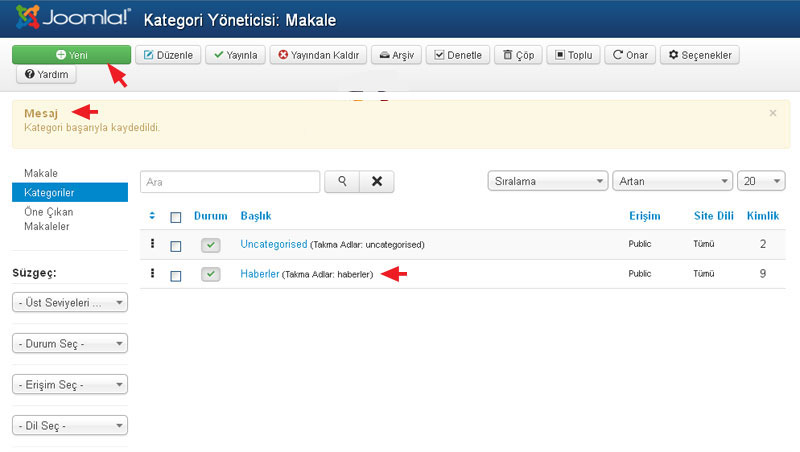This screenshot has height=452, width=800.
Task: Sort by Erişim column
Action: [x=644, y=216]
